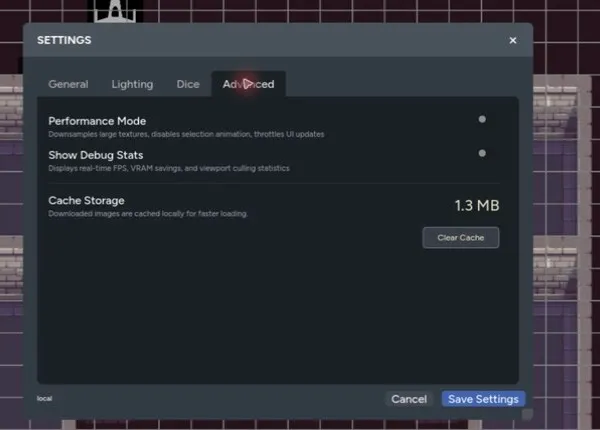600x430 pixels.
Task: Clear the image cache
Action: (x=461, y=238)
